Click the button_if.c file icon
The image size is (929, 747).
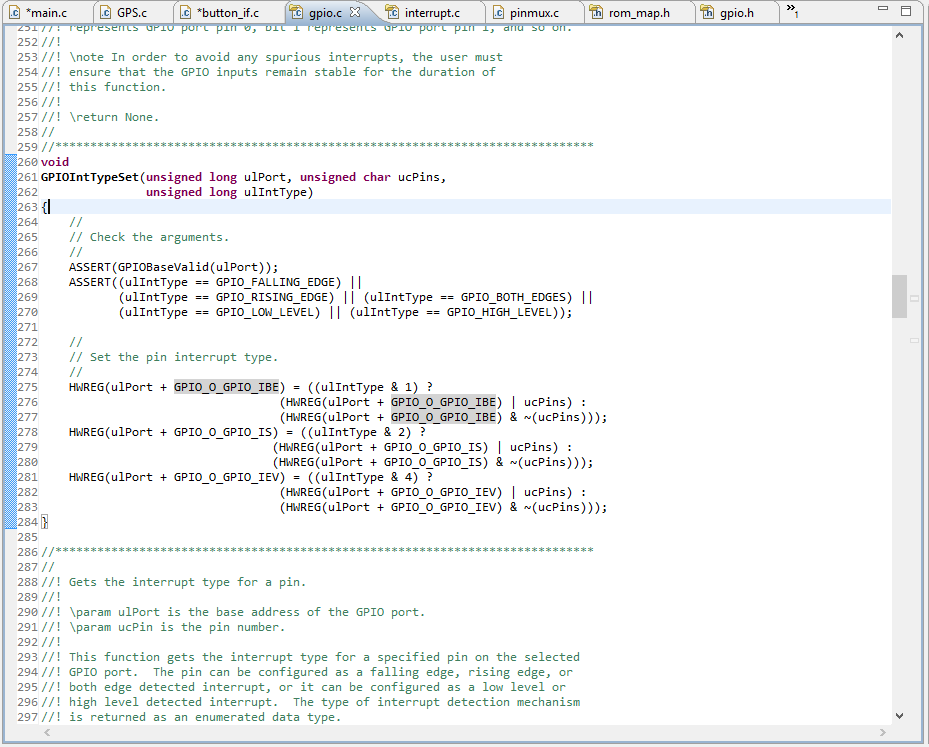pos(185,12)
